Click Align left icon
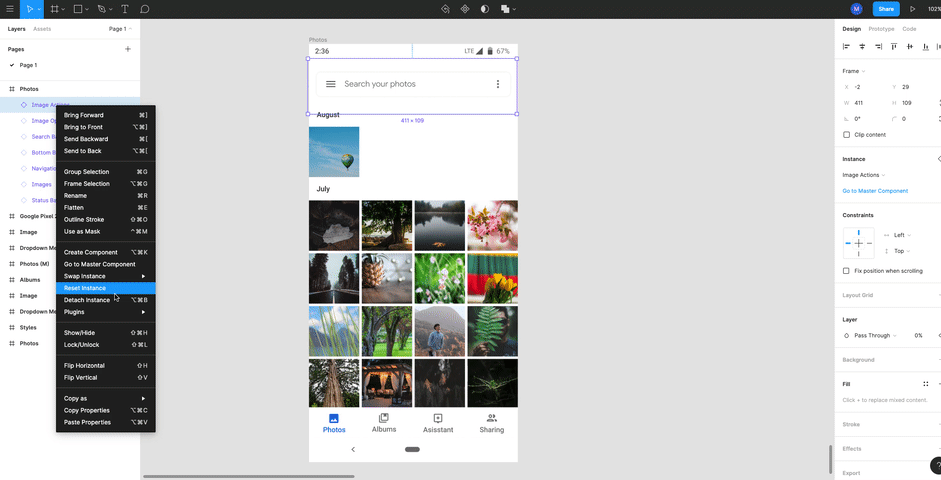 (x=846, y=47)
